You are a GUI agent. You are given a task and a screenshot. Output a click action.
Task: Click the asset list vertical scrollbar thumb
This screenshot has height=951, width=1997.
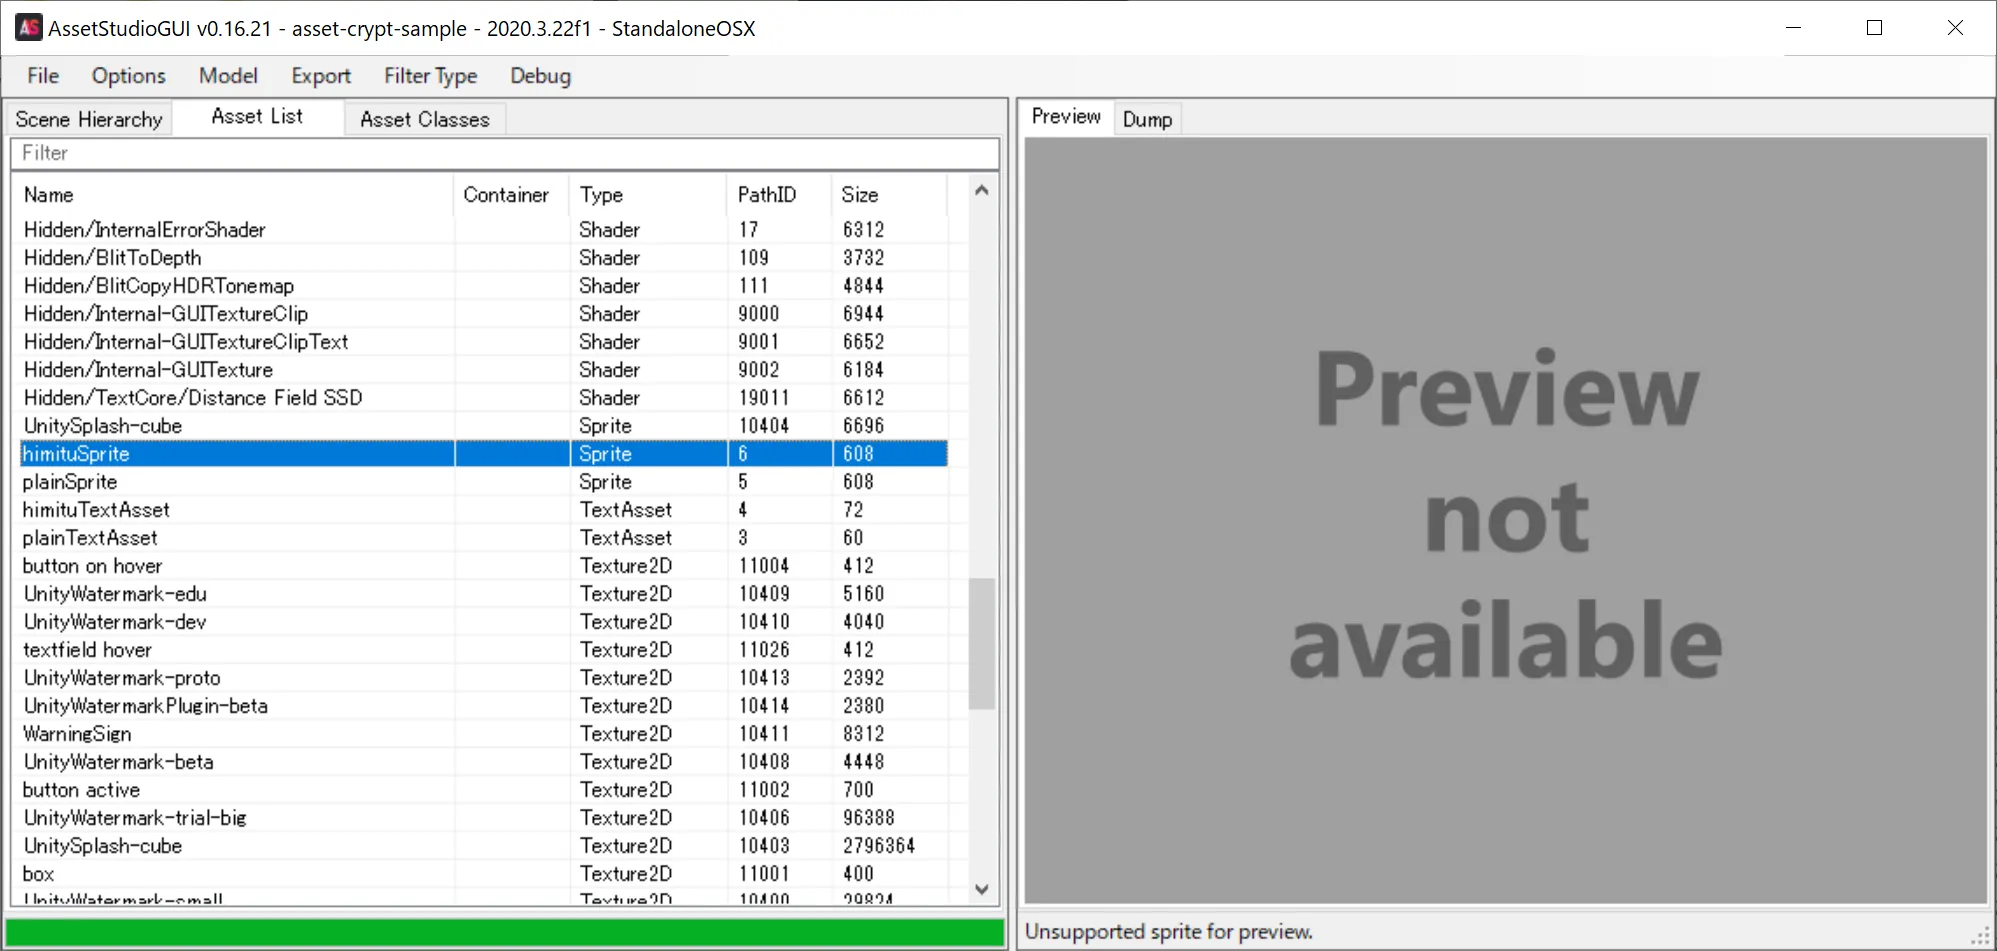982,642
